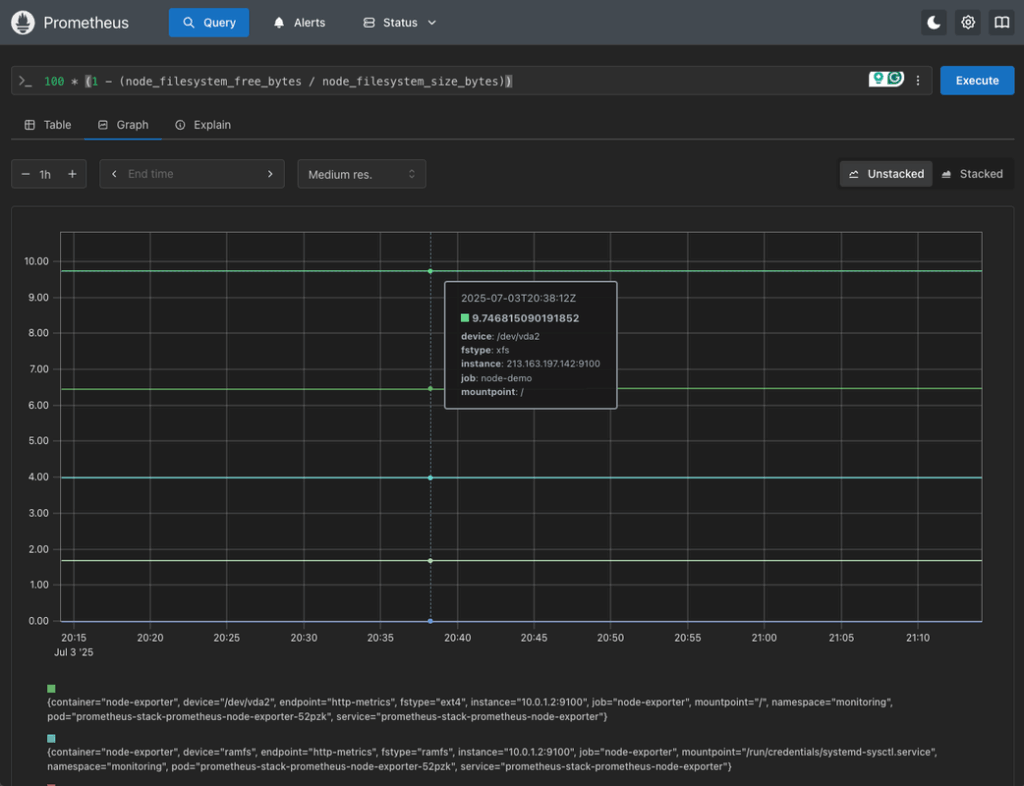Click the data point on the 1.7 line
This screenshot has height=786, width=1024.
pyautogui.click(x=430, y=561)
